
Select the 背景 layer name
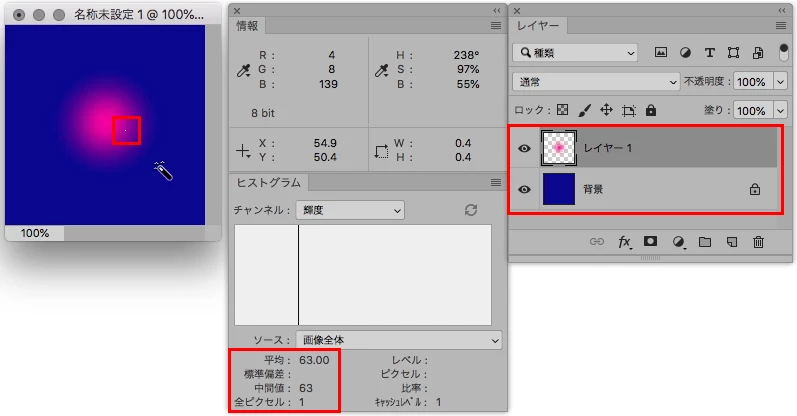pos(593,189)
